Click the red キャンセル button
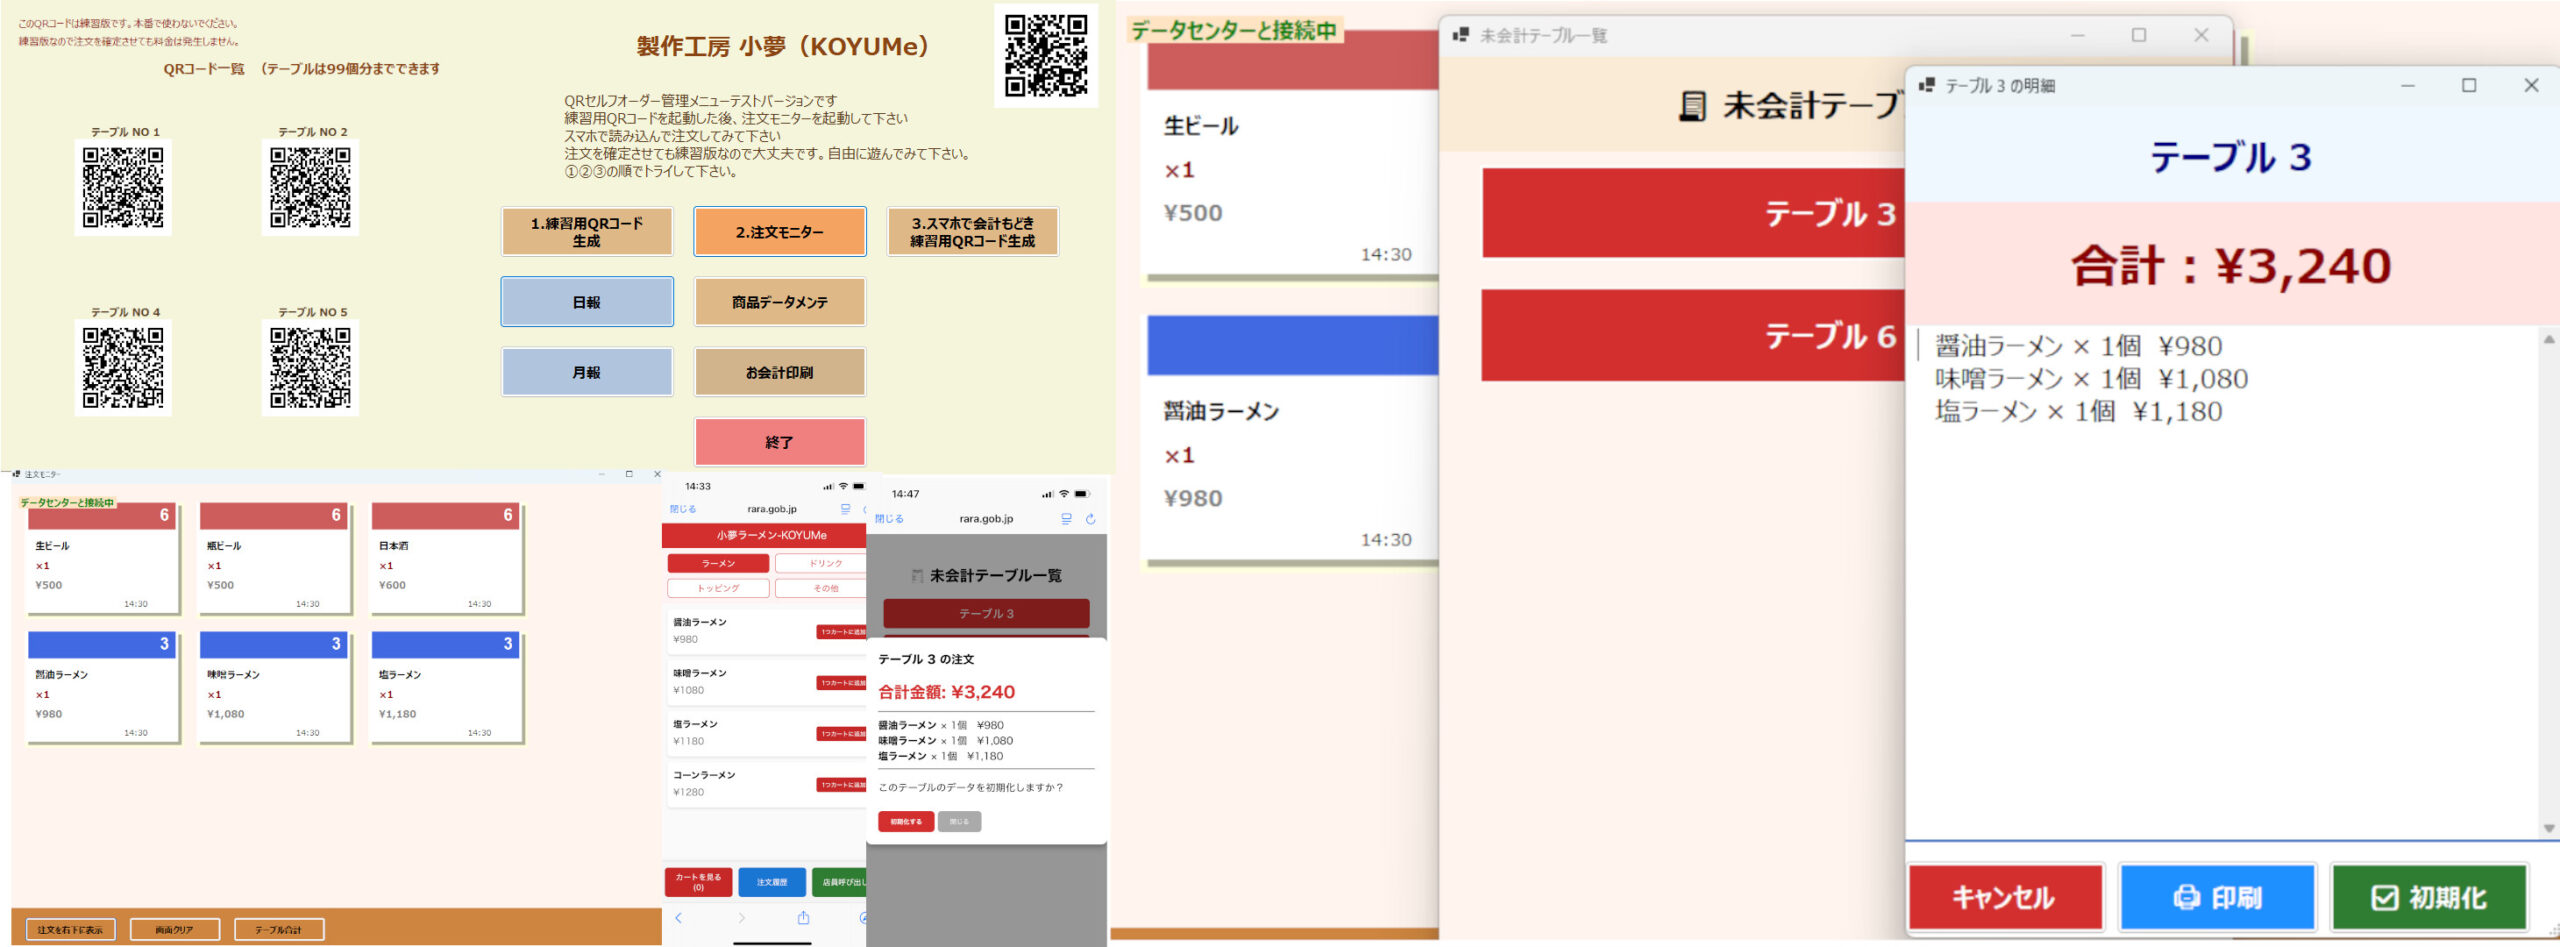The height and width of the screenshot is (947, 2560). point(2005,897)
